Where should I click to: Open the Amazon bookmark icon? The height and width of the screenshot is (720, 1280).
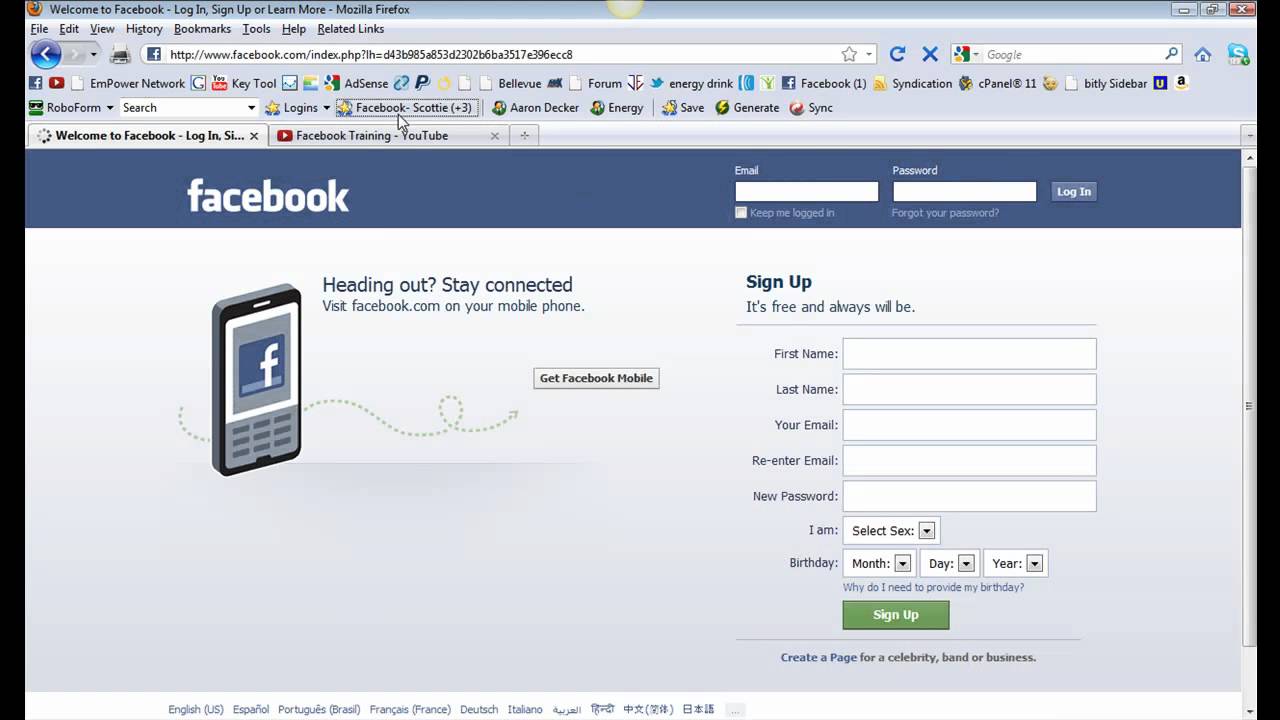click(x=1181, y=83)
